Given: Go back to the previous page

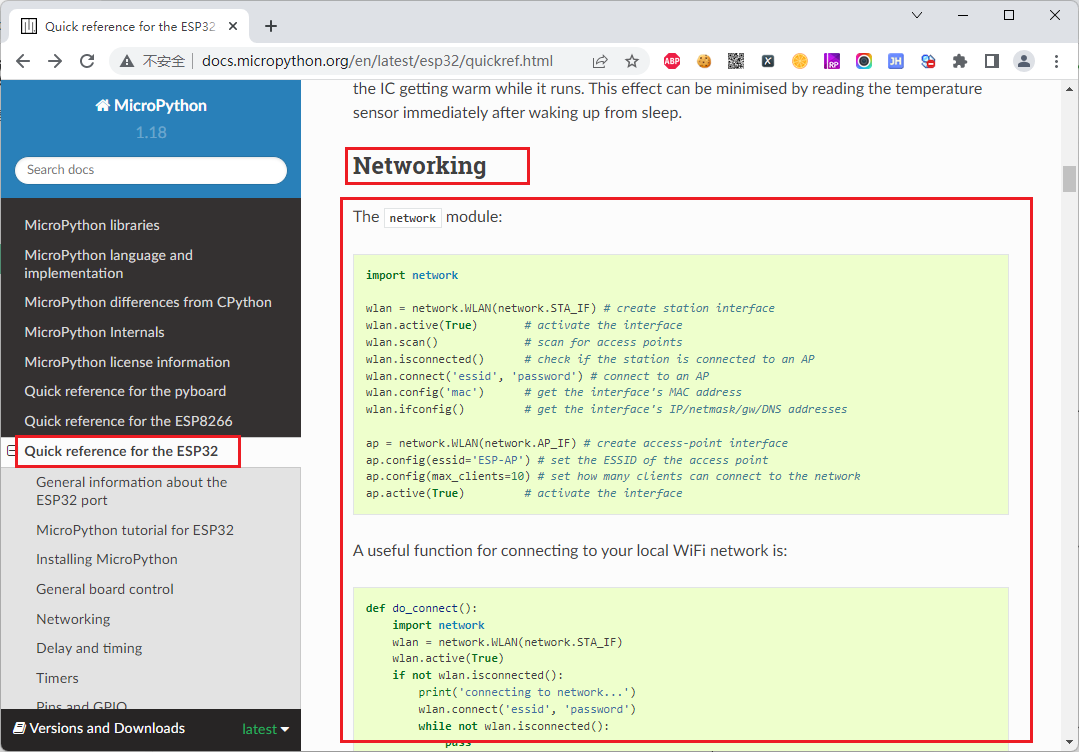Looking at the screenshot, I should point(23,61).
